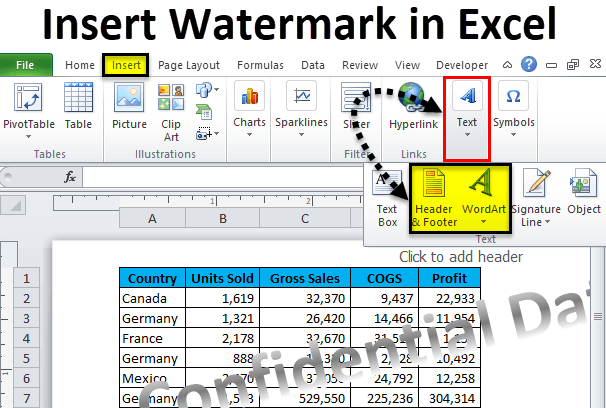Insert a Slicer filter

[x=356, y=105]
